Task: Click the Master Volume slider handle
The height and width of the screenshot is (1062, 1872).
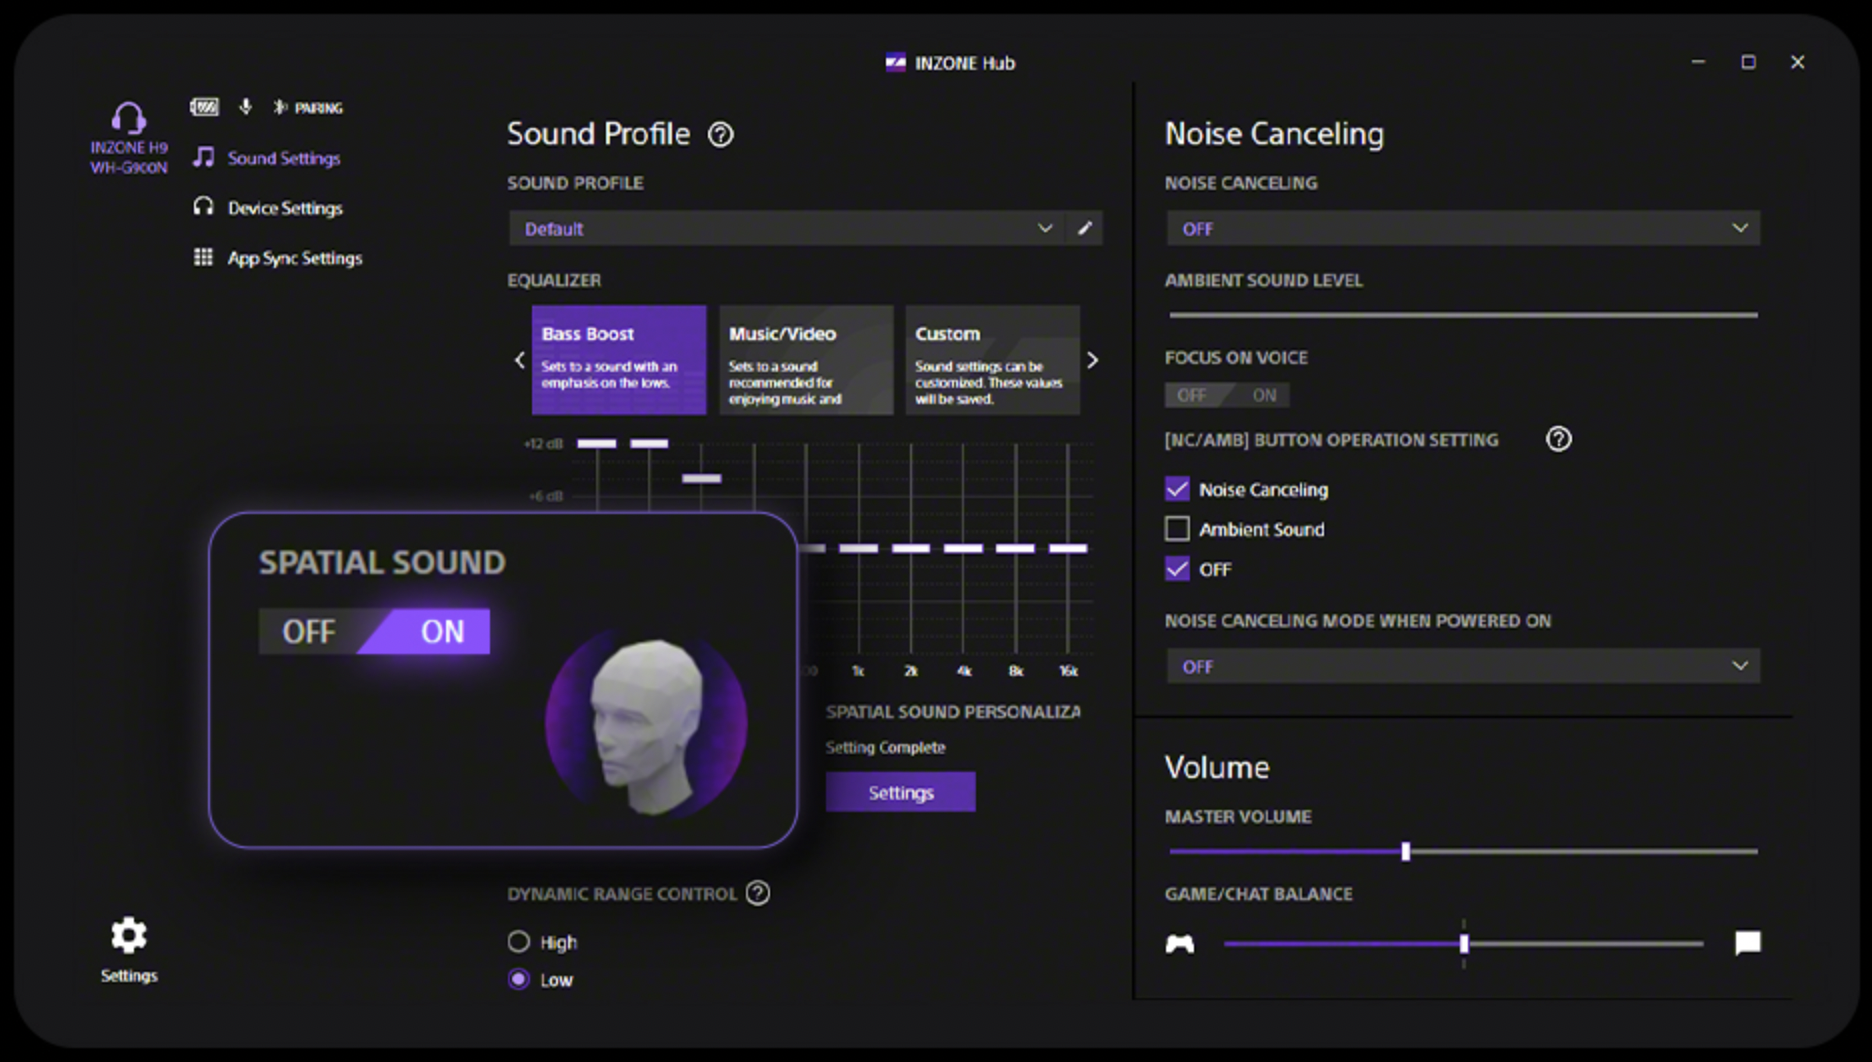Action: click(x=1405, y=851)
